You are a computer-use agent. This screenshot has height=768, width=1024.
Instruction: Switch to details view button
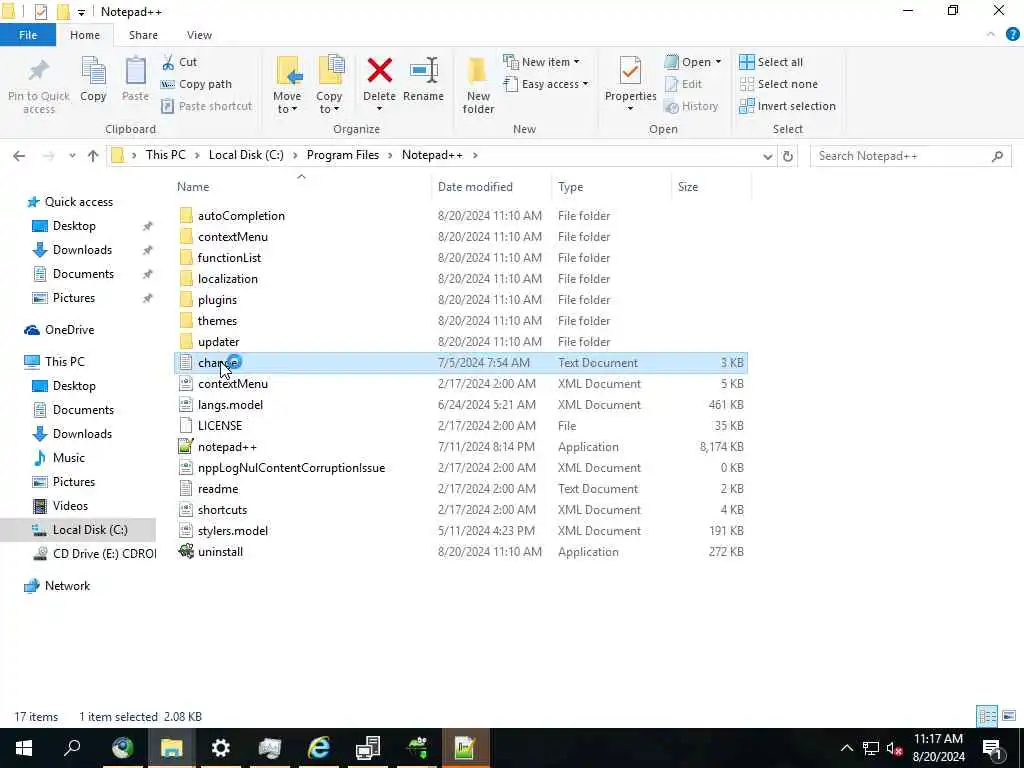[x=987, y=716]
